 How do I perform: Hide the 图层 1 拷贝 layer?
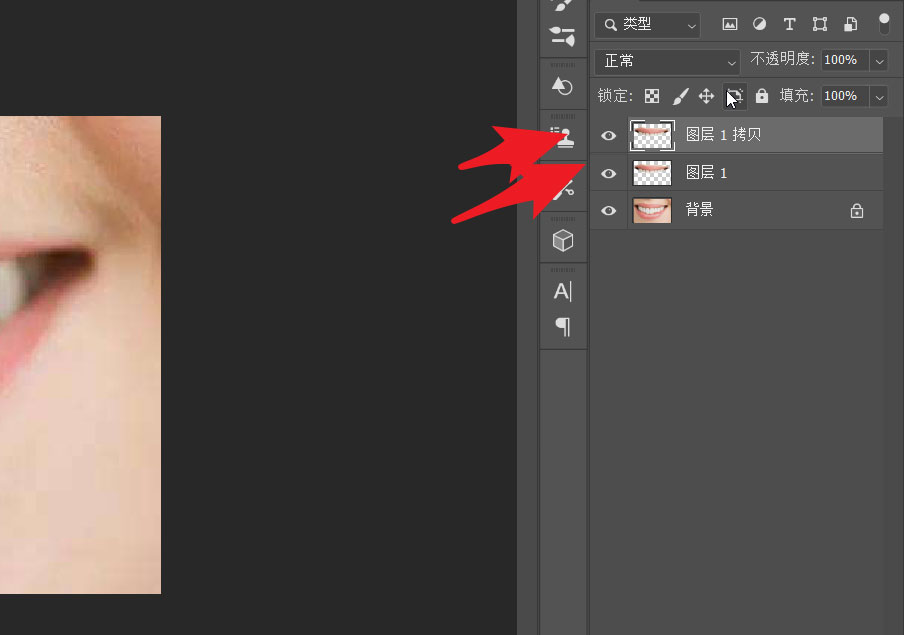[x=608, y=135]
